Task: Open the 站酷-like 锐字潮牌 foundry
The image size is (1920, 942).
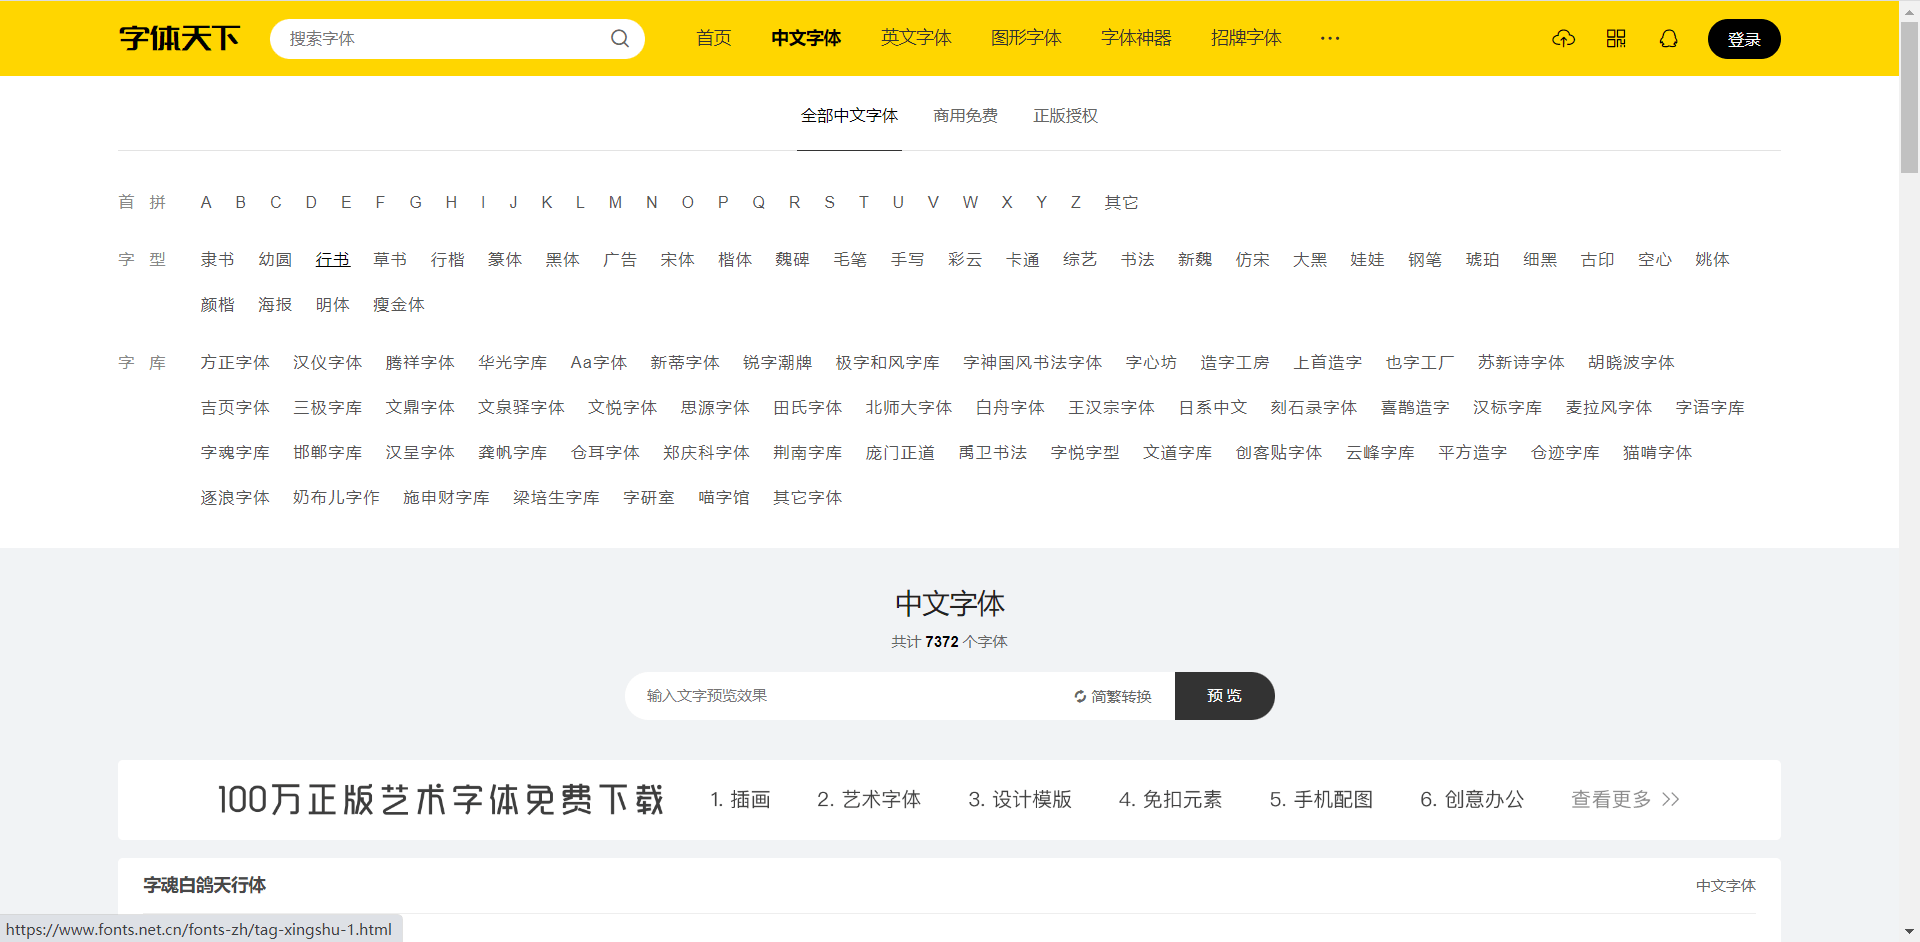Action: click(777, 363)
